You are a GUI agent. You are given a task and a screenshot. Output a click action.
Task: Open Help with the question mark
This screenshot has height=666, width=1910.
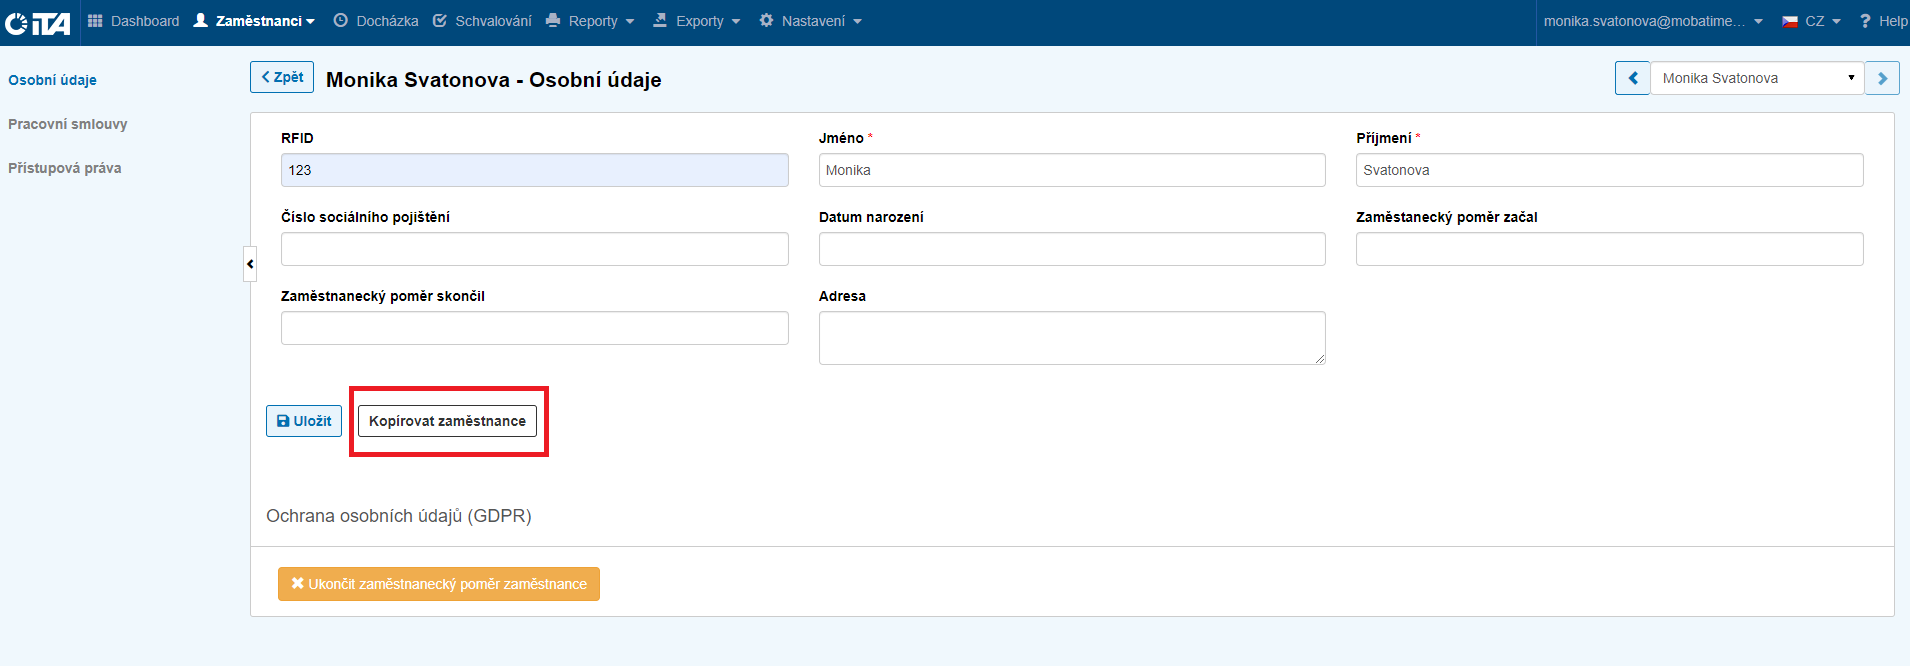pos(1882,21)
